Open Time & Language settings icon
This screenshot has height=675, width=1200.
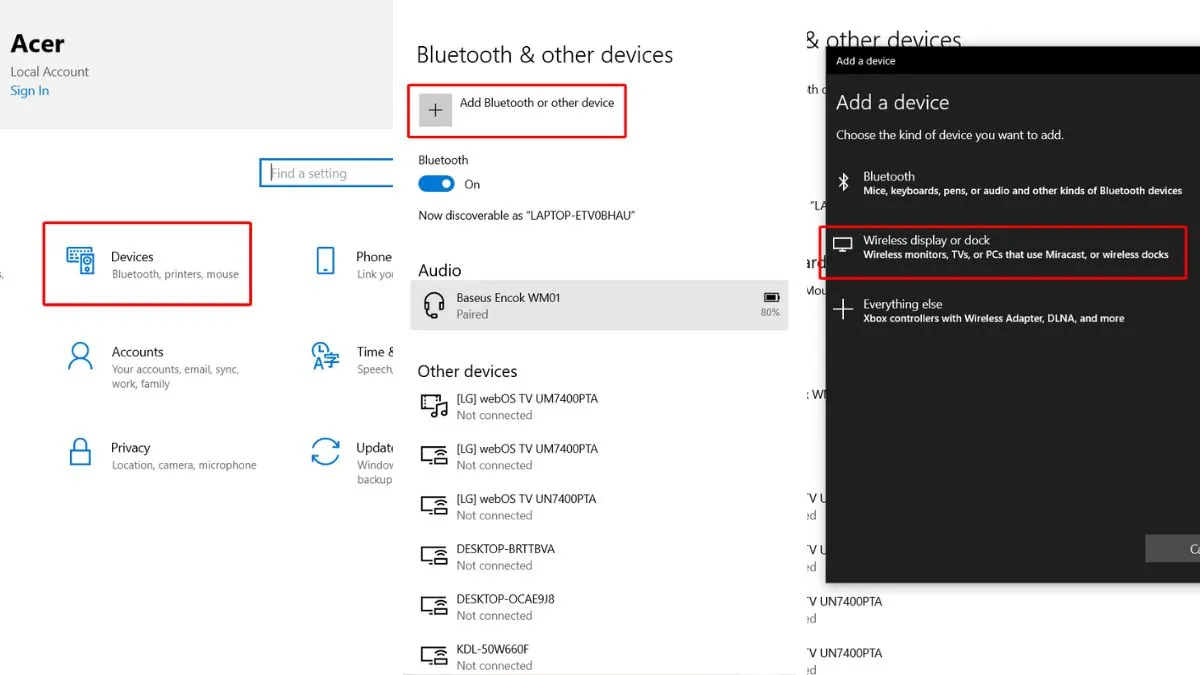click(x=325, y=357)
